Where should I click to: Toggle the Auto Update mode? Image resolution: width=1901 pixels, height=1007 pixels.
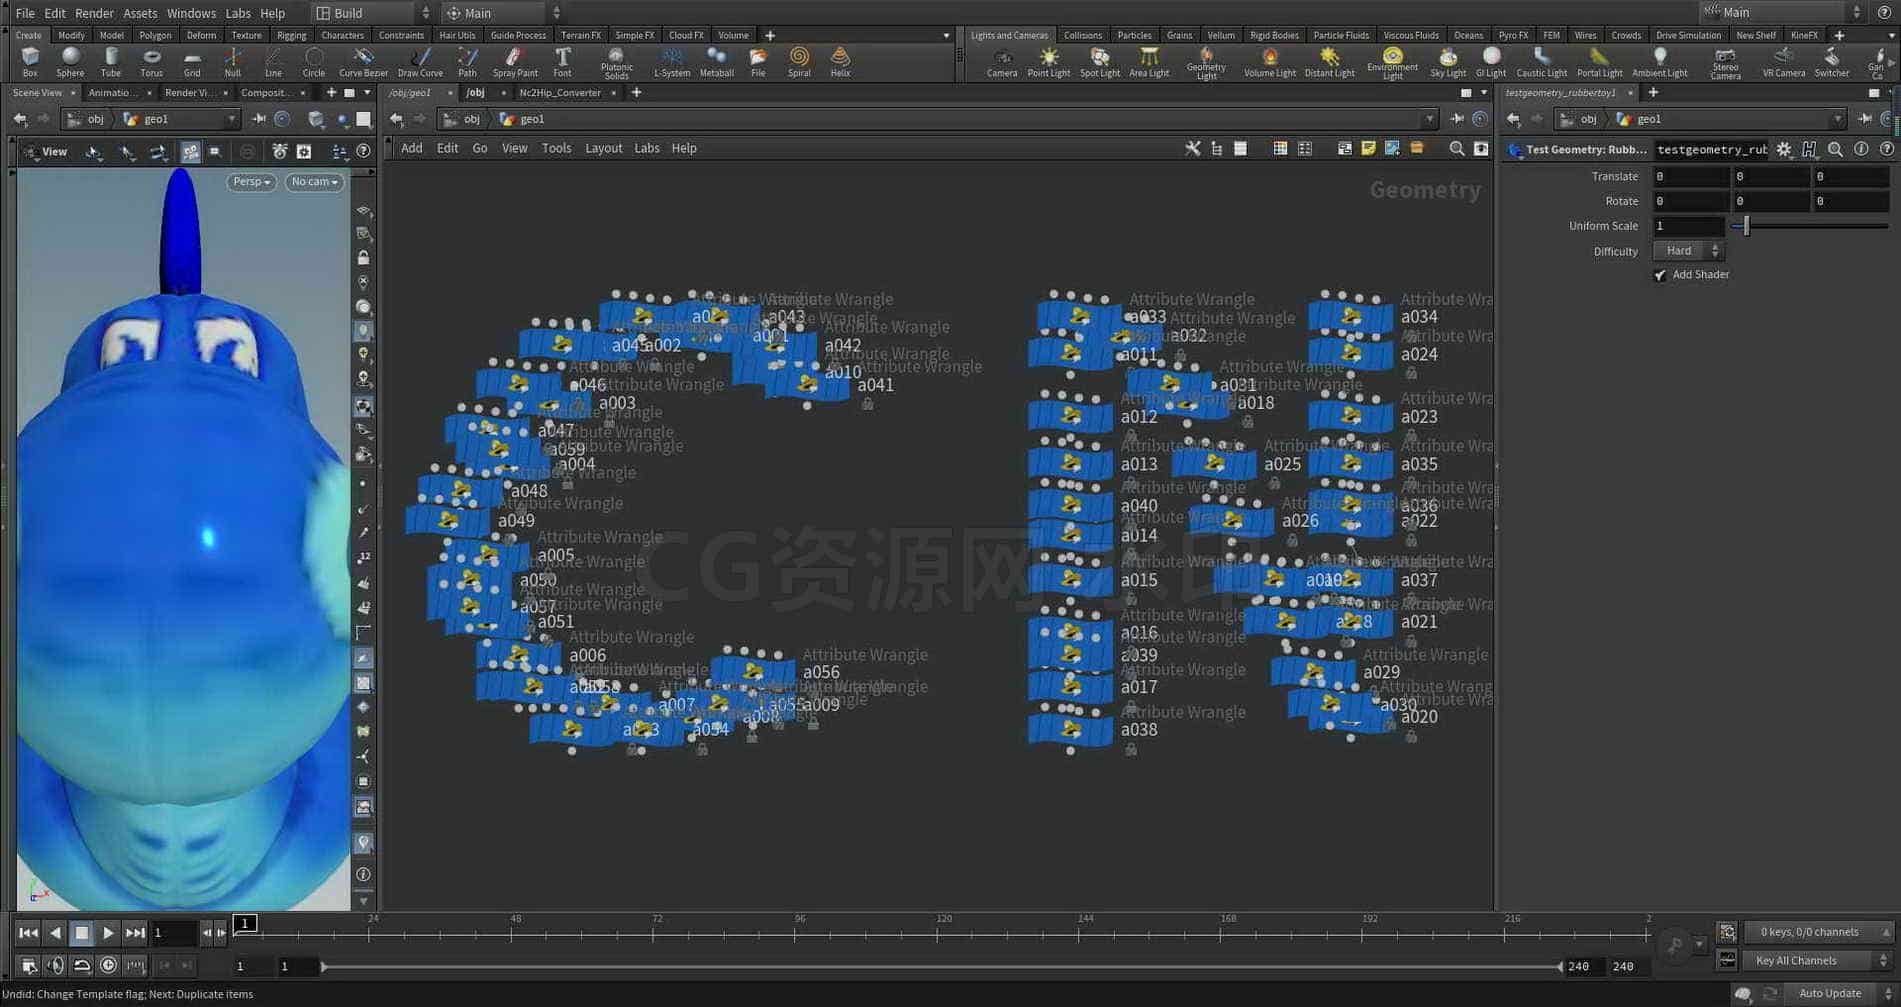click(1829, 993)
